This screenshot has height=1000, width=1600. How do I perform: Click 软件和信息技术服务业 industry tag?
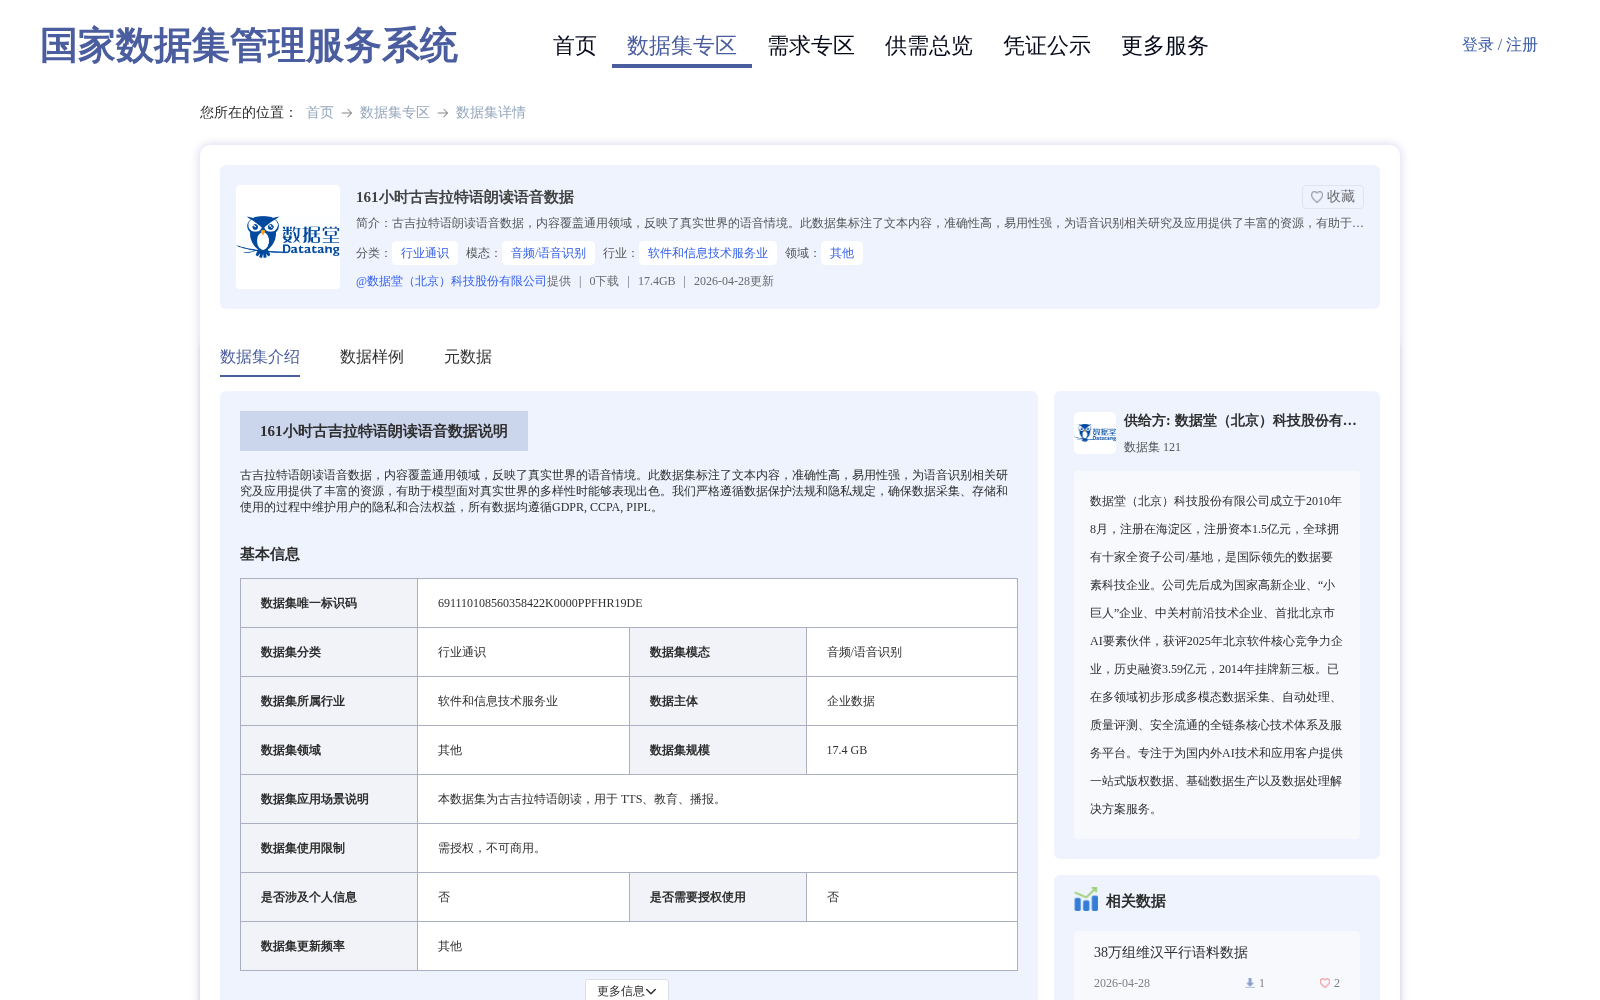point(708,253)
